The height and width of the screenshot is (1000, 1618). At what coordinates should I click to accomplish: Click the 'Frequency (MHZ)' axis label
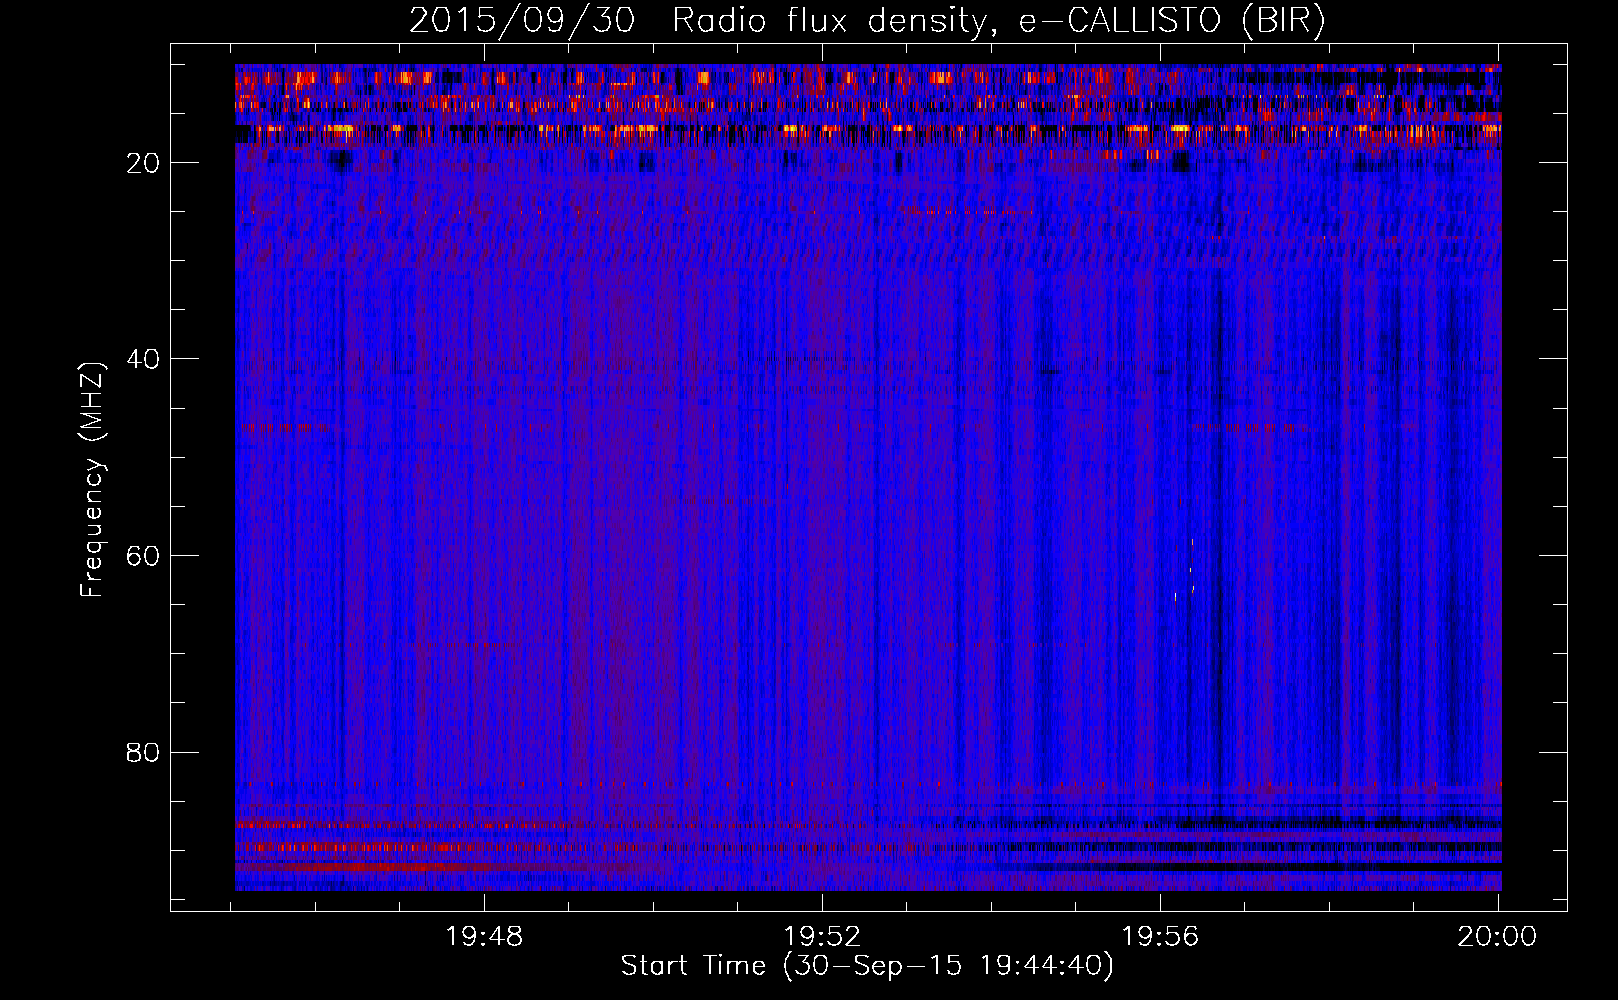(x=92, y=480)
